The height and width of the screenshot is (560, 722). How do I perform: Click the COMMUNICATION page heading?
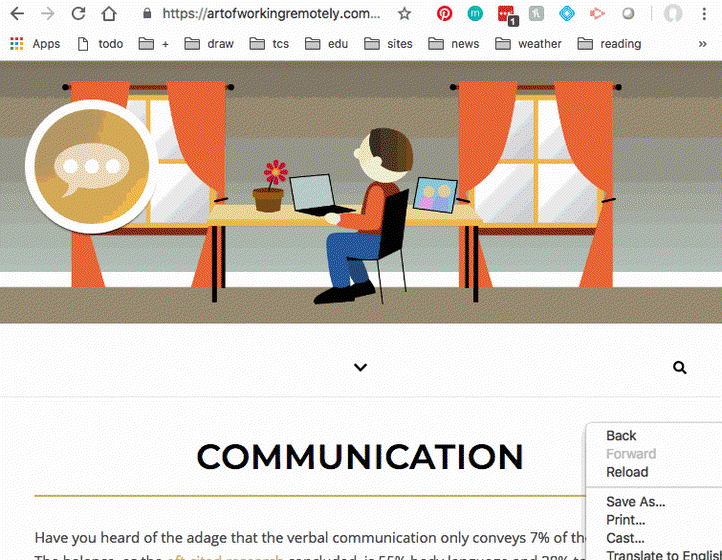360,457
